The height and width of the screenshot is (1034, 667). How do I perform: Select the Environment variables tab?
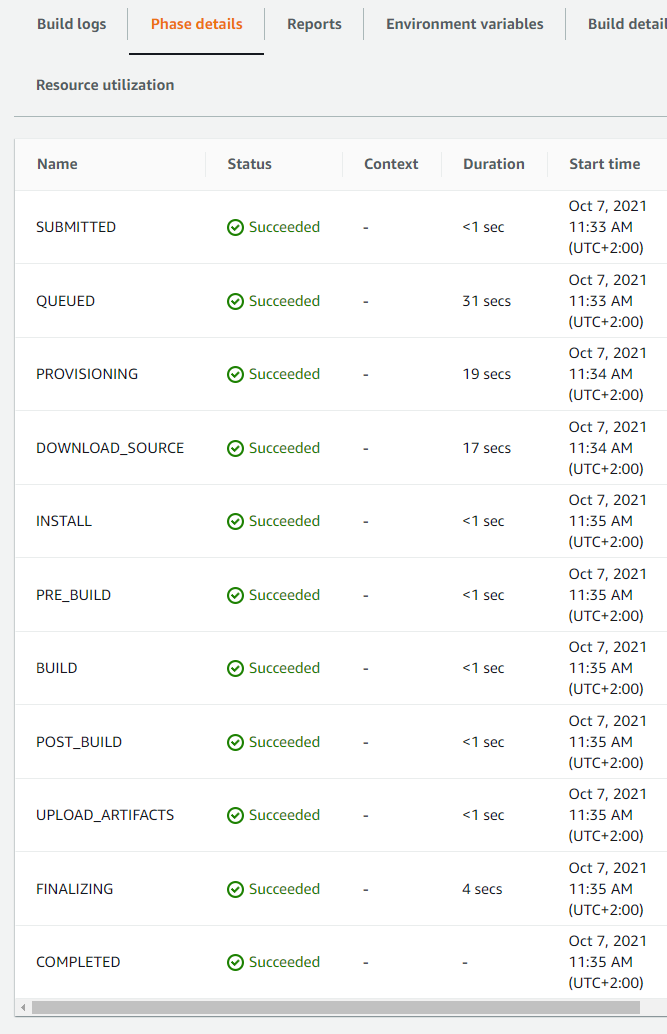point(464,24)
